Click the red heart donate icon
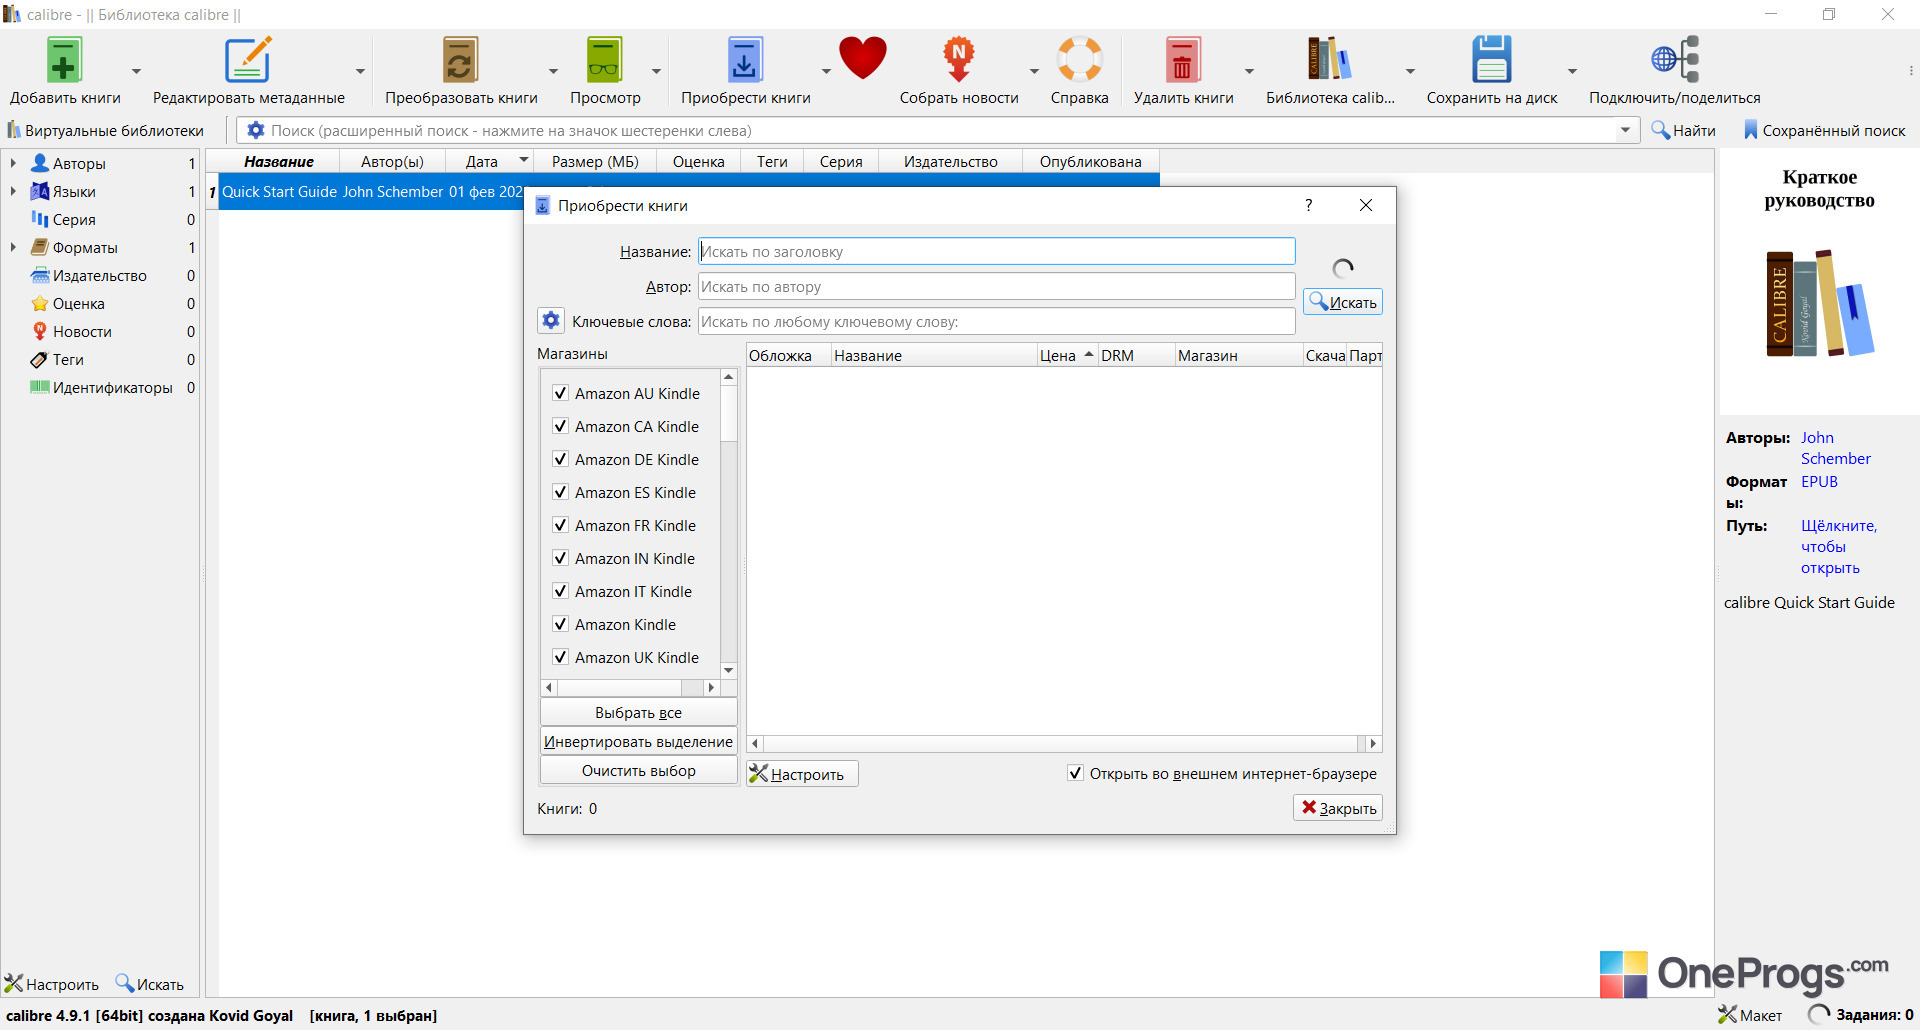Image resolution: width=1920 pixels, height=1030 pixels. tap(863, 58)
